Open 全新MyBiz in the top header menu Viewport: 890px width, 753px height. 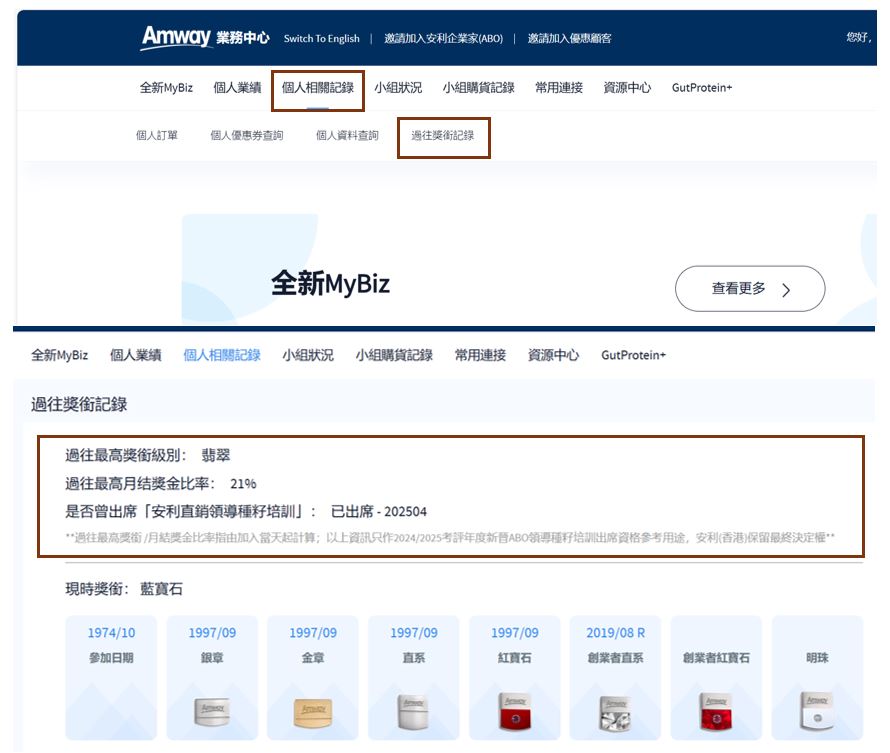[x=166, y=88]
